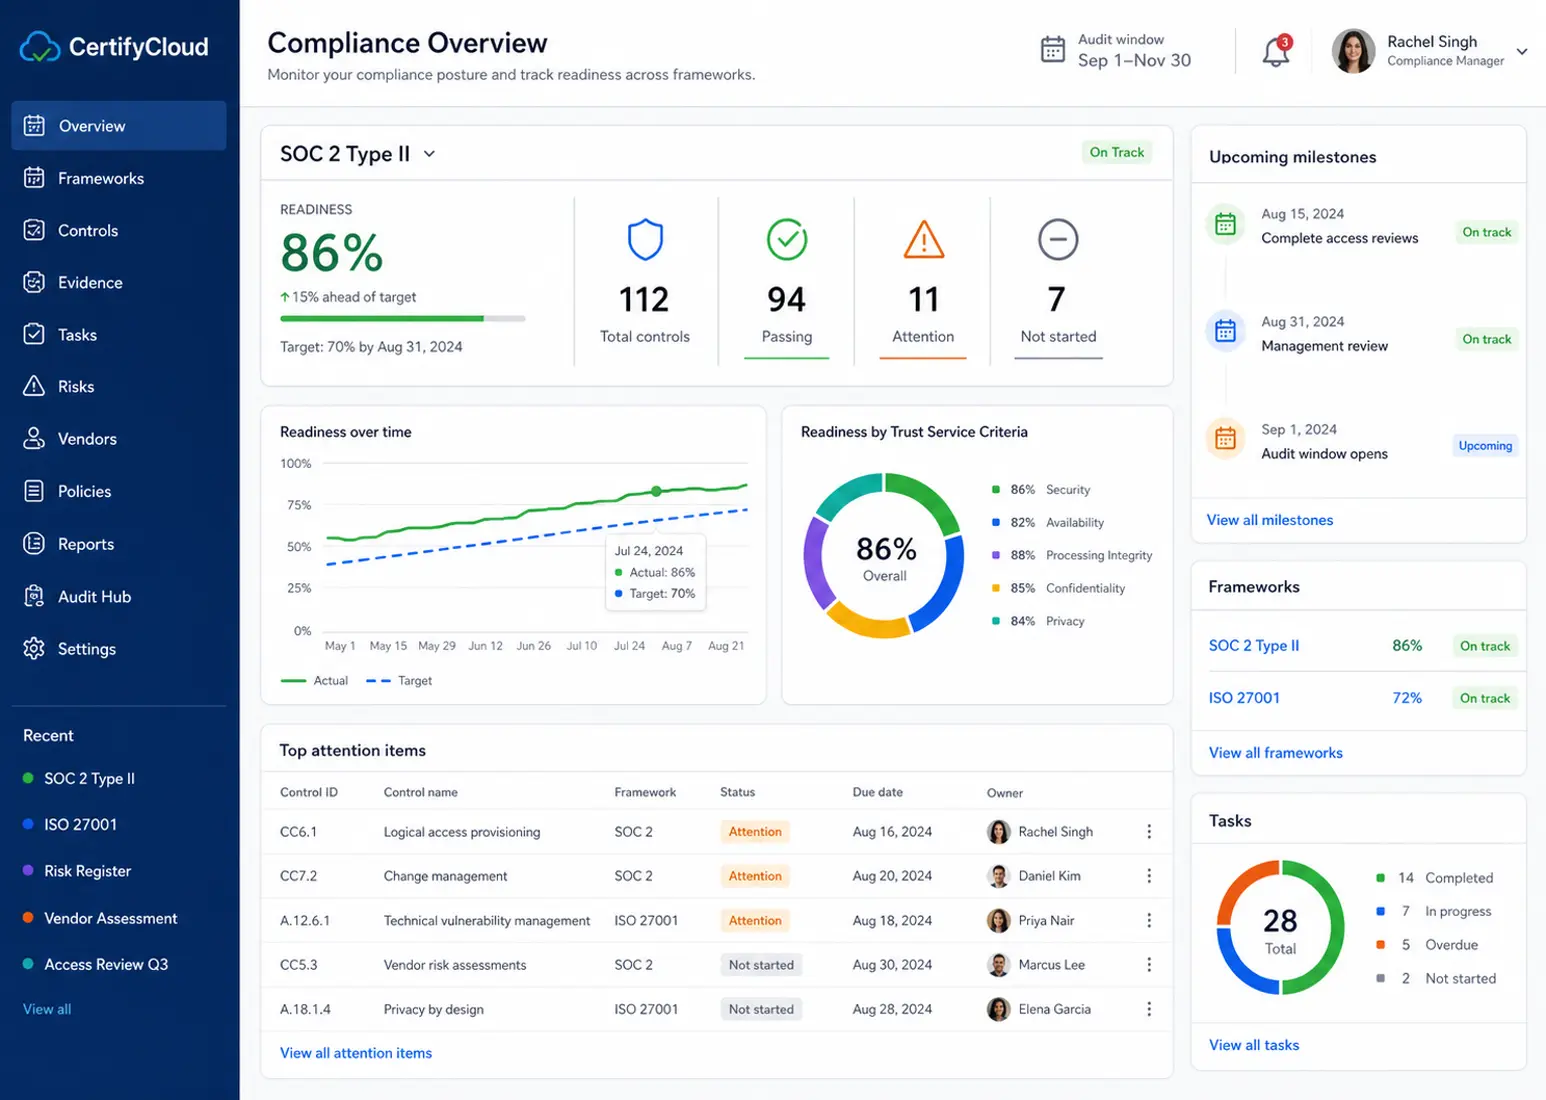The image size is (1546, 1100).
Task: Click the Not started minus circle icon
Action: (1058, 240)
